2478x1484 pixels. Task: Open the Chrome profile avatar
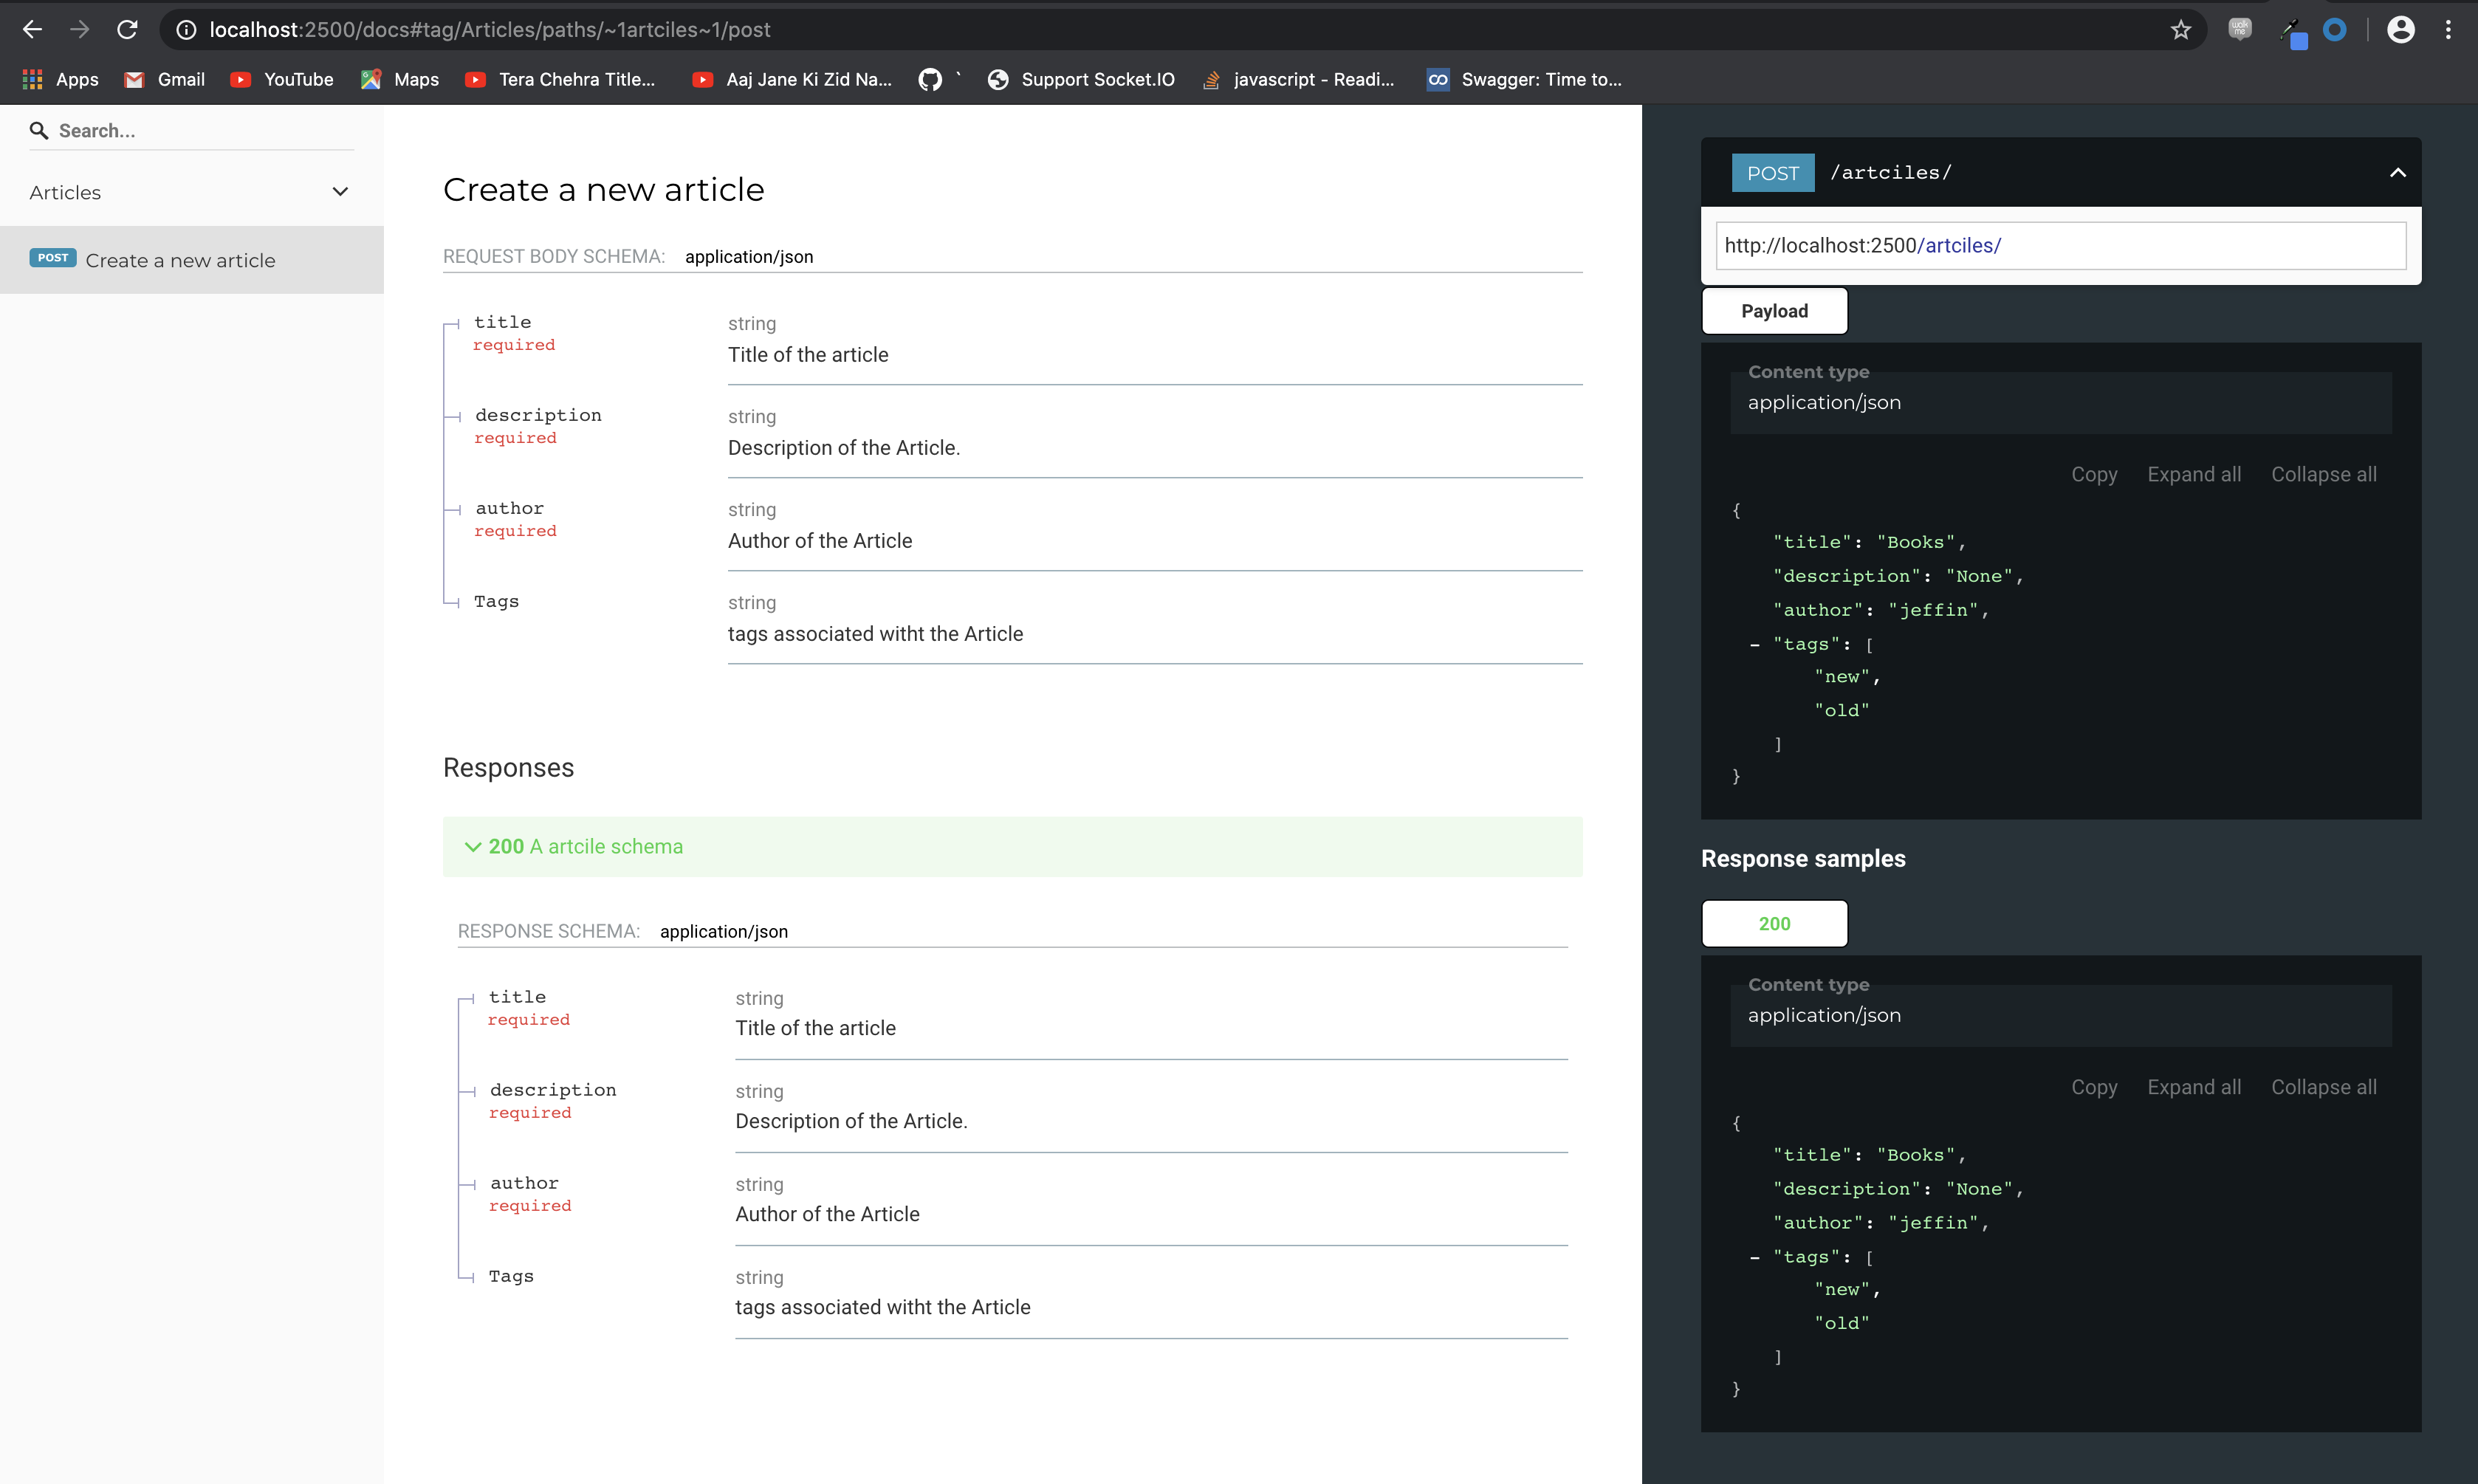pos(2401,30)
